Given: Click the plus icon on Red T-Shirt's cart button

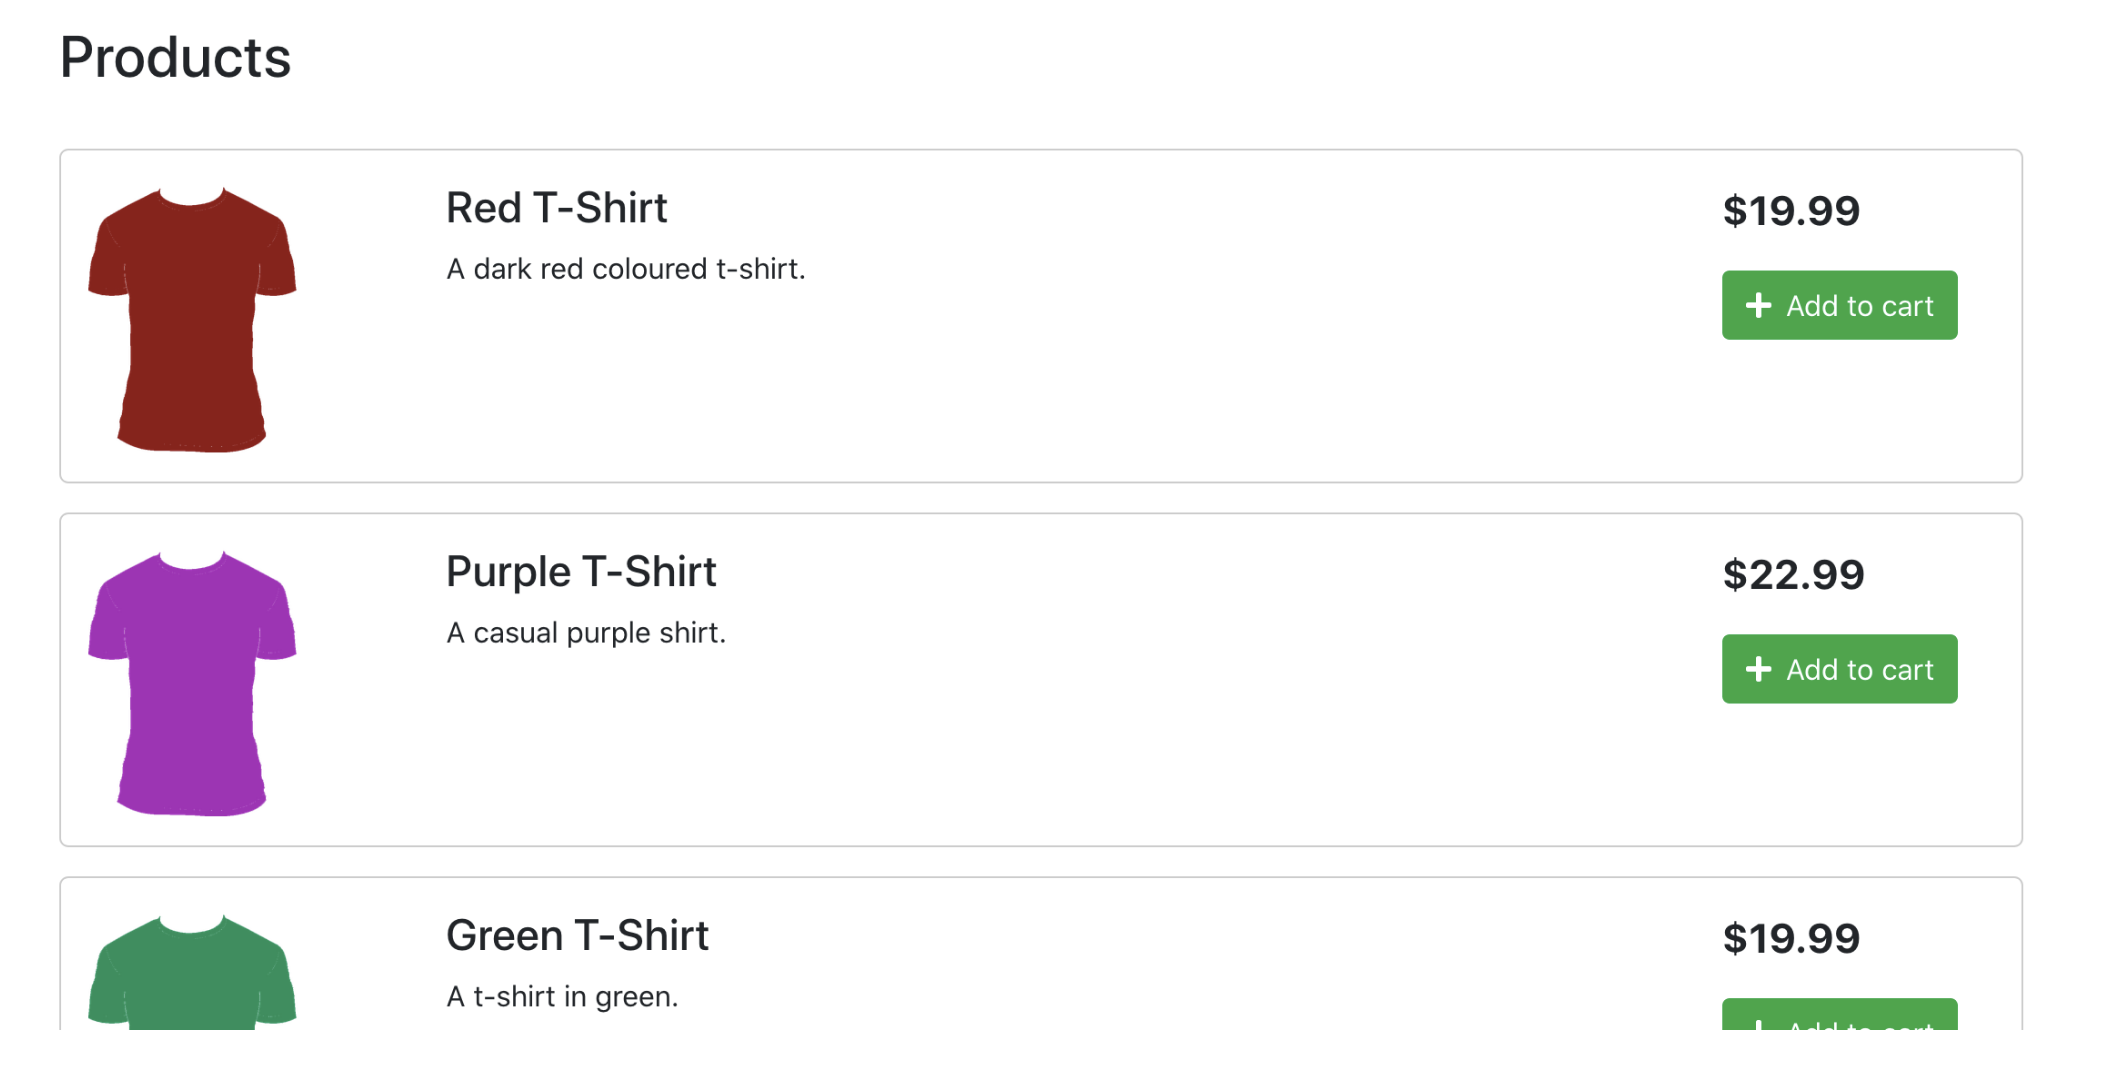Looking at the screenshot, I should pyautogui.click(x=1758, y=305).
